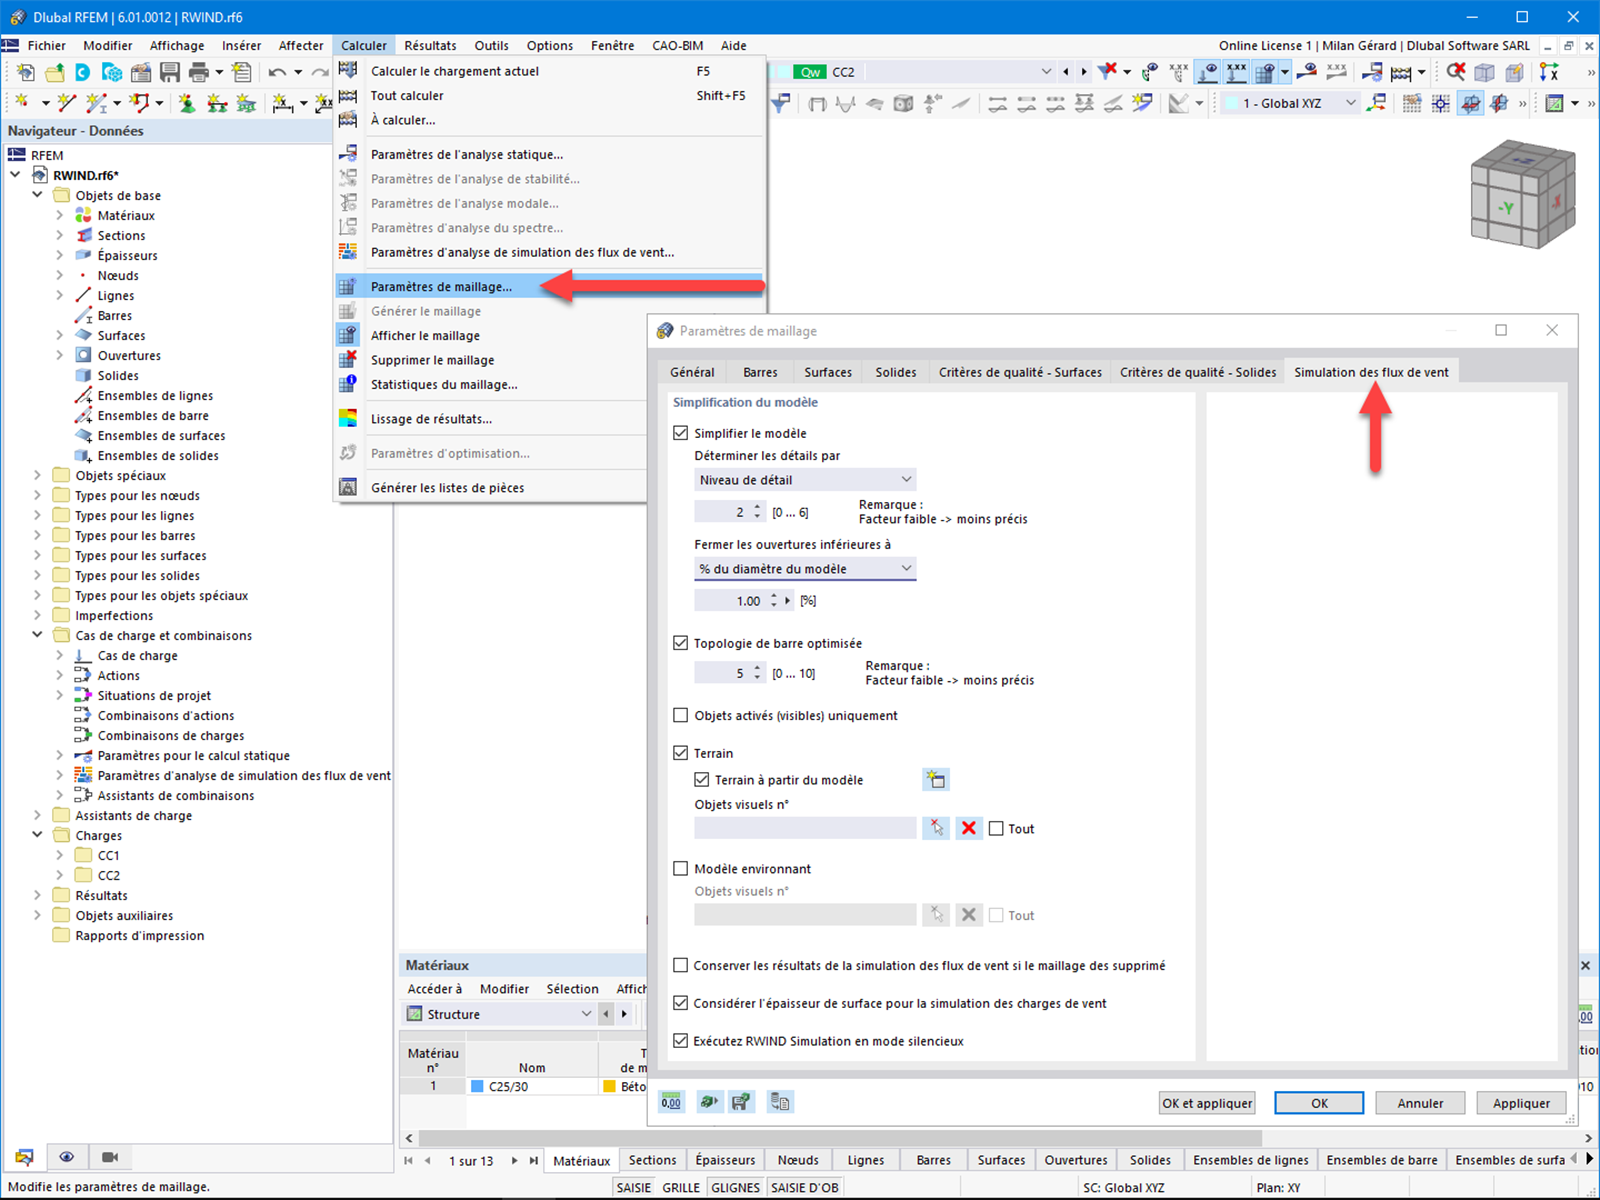Save the model using the disk icon
Screen dimensions: 1600x1200
[x=170, y=72]
